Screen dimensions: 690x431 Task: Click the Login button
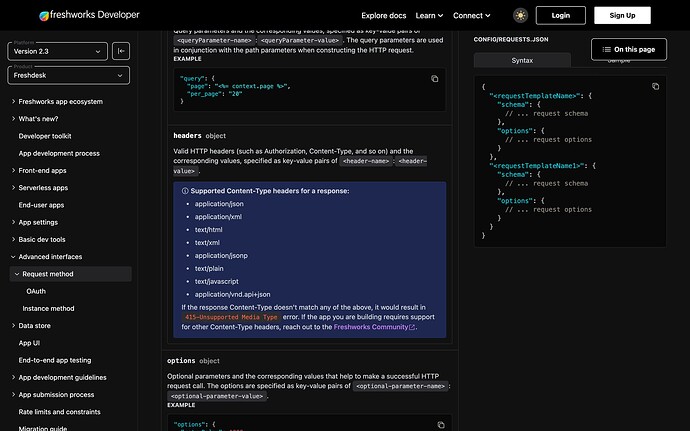pyautogui.click(x=560, y=15)
